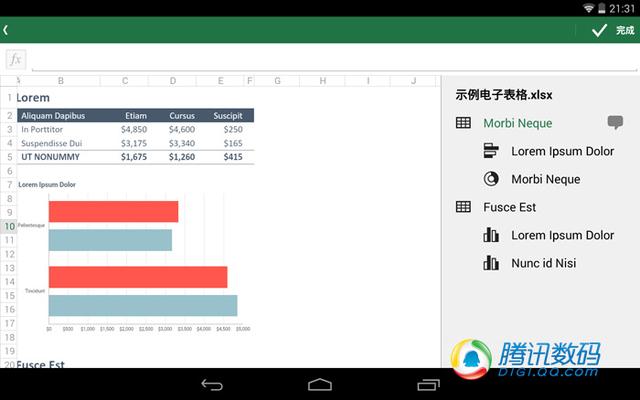This screenshot has height=400, width=640.
Task: Tap the Android home navigation button
Action: click(320, 384)
